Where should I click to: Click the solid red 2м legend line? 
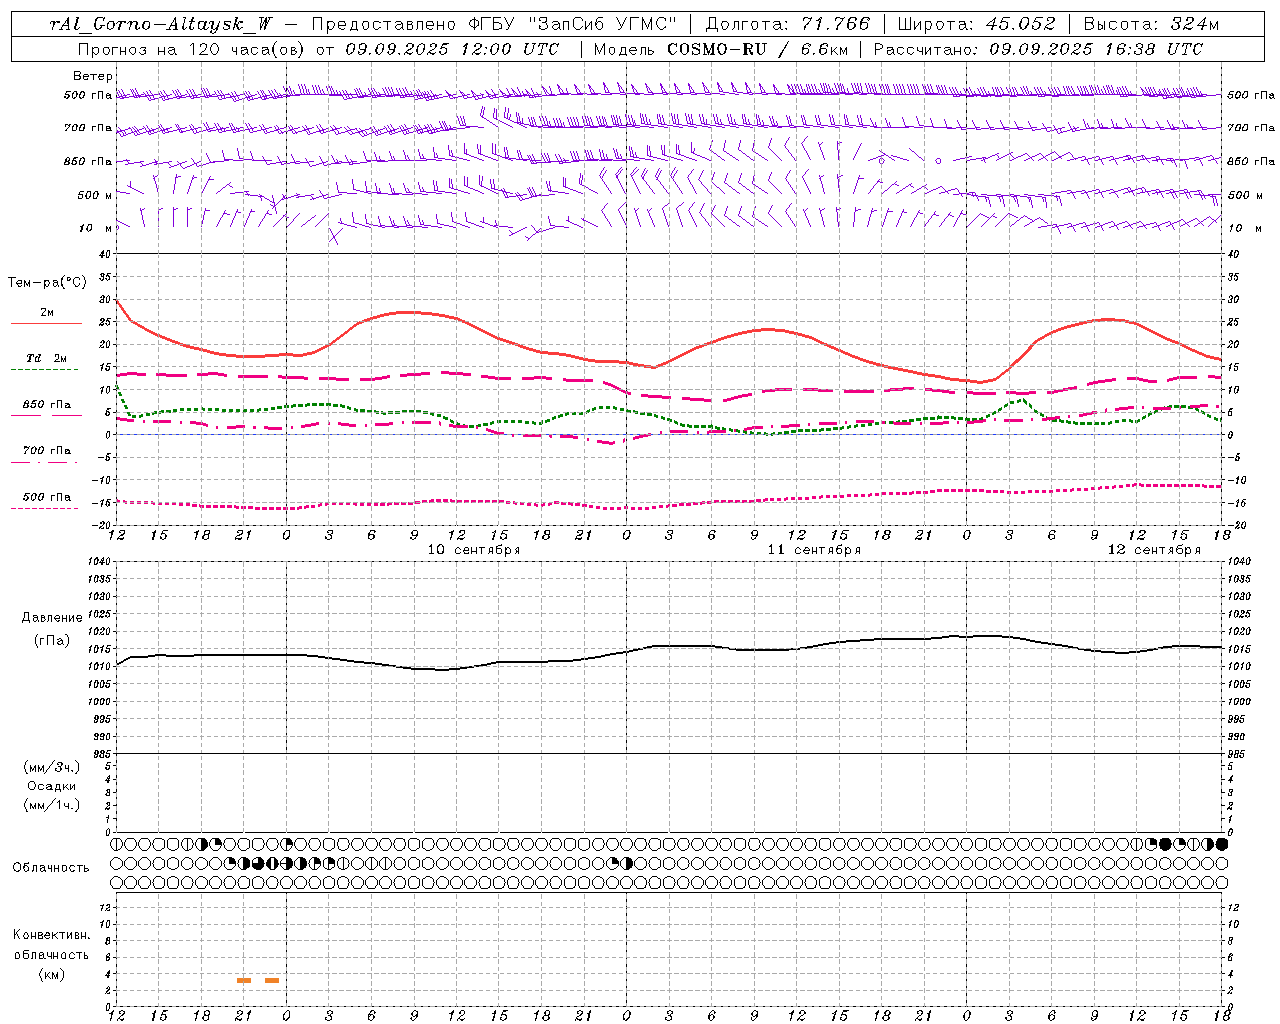click(x=46, y=323)
